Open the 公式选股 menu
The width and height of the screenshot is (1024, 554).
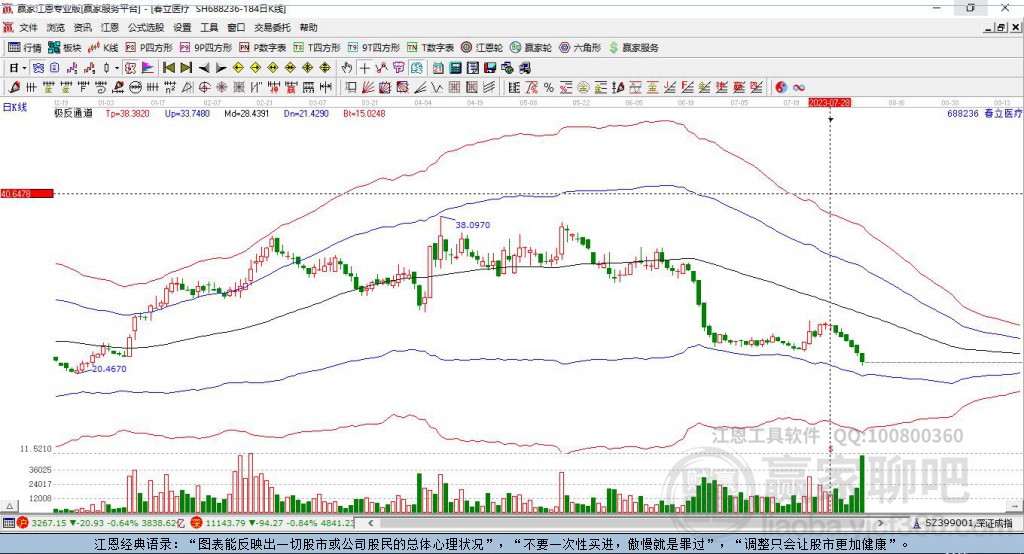(x=146, y=27)
